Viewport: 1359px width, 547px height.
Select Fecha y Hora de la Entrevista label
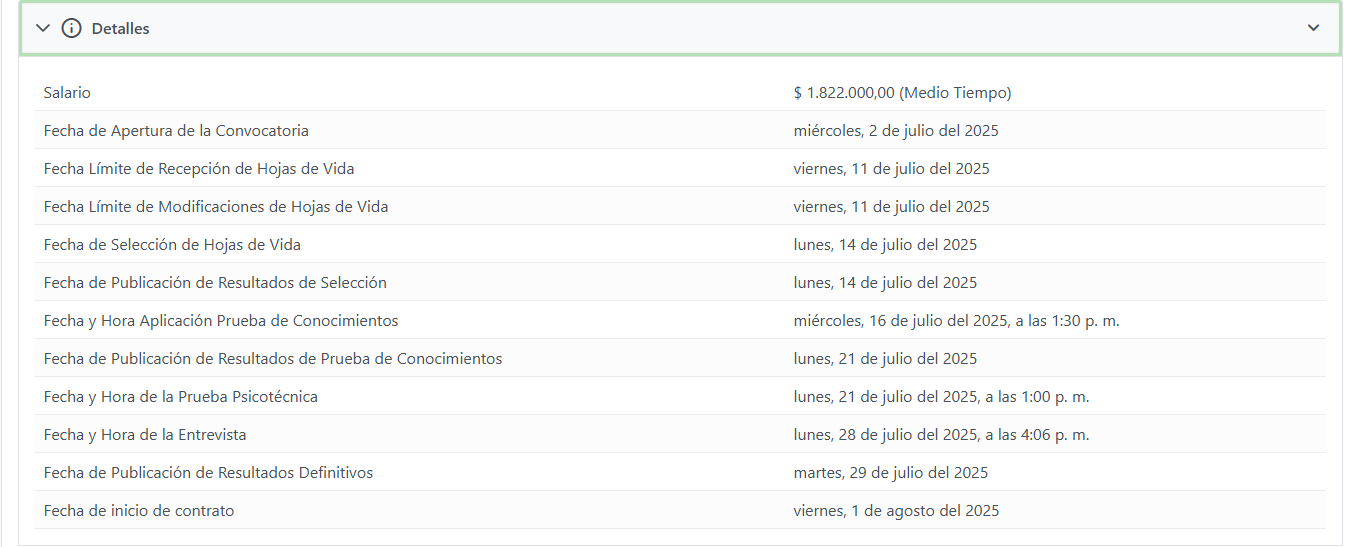pos(145,435)
